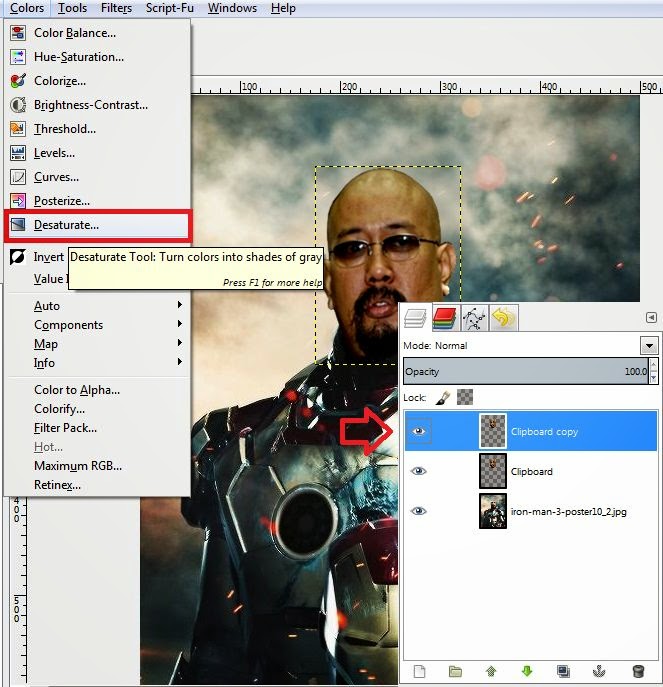Lower the selected layer
Image resolution: width=663 pixels, height=687 pixels.
point(527,671)
